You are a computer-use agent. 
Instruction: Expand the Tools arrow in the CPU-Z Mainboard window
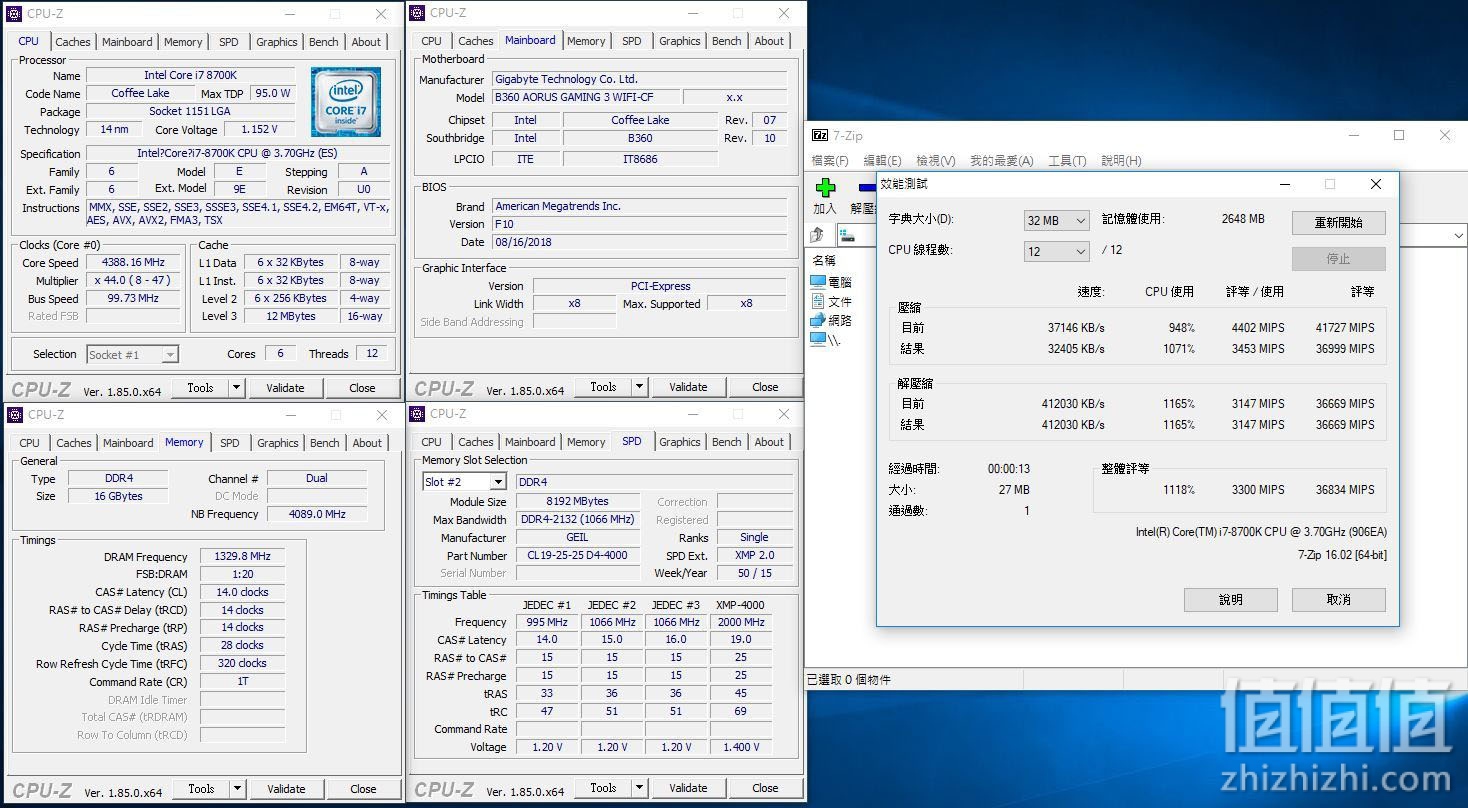(640, 387)
